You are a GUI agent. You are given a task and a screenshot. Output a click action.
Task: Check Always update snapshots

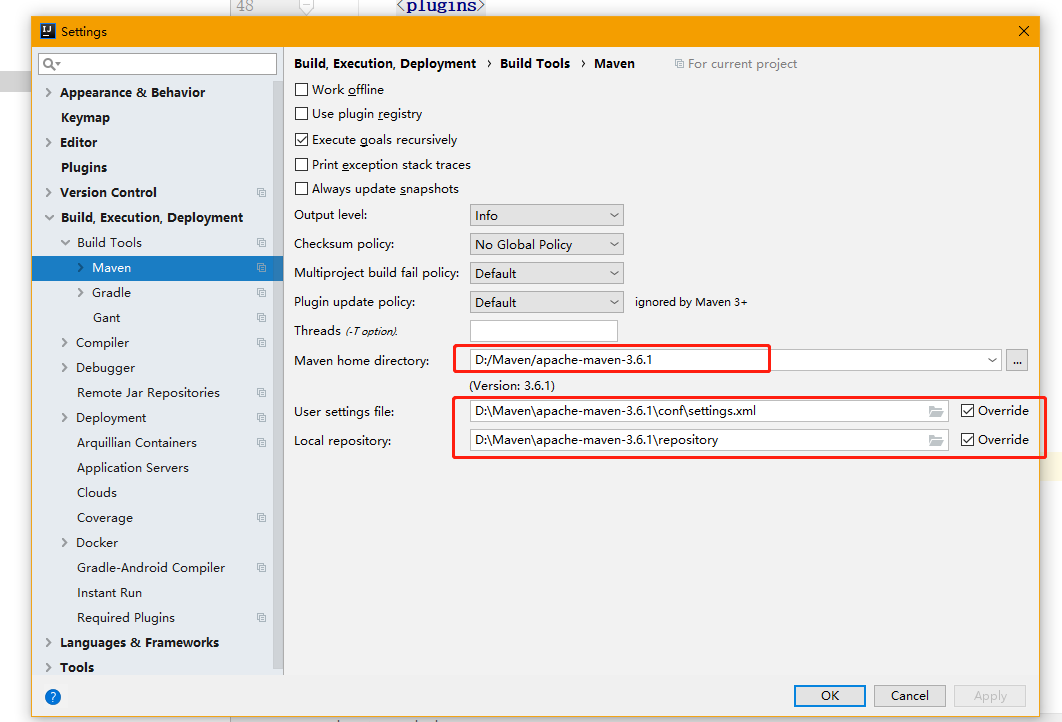pos(301,189)
